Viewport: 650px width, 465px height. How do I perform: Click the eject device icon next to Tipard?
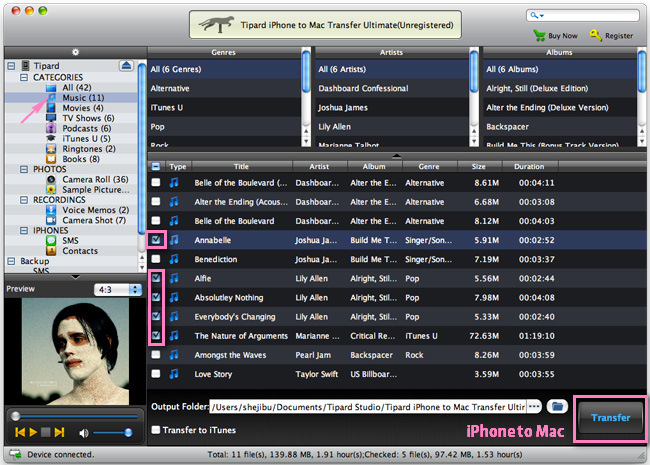126,65
